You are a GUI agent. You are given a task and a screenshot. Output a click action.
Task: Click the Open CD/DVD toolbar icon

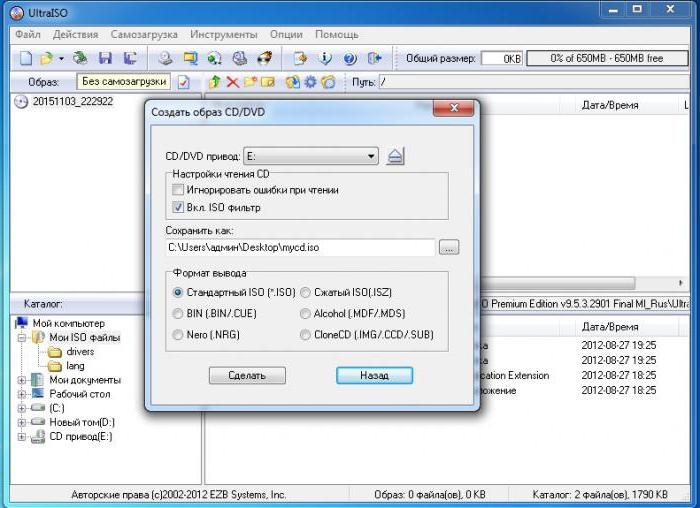(x=80, y=58)
